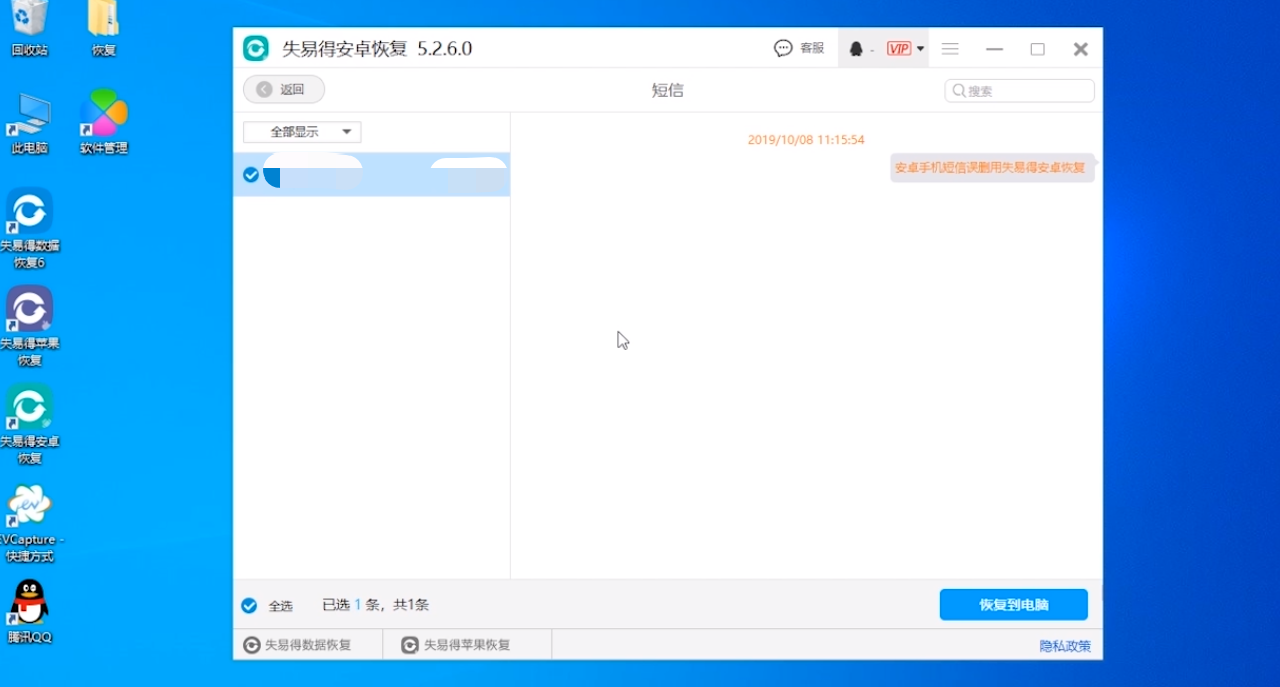The image size is (1280, 687).
Task: Open the 恢复 folder on desktop
Action: click(104, 28)
